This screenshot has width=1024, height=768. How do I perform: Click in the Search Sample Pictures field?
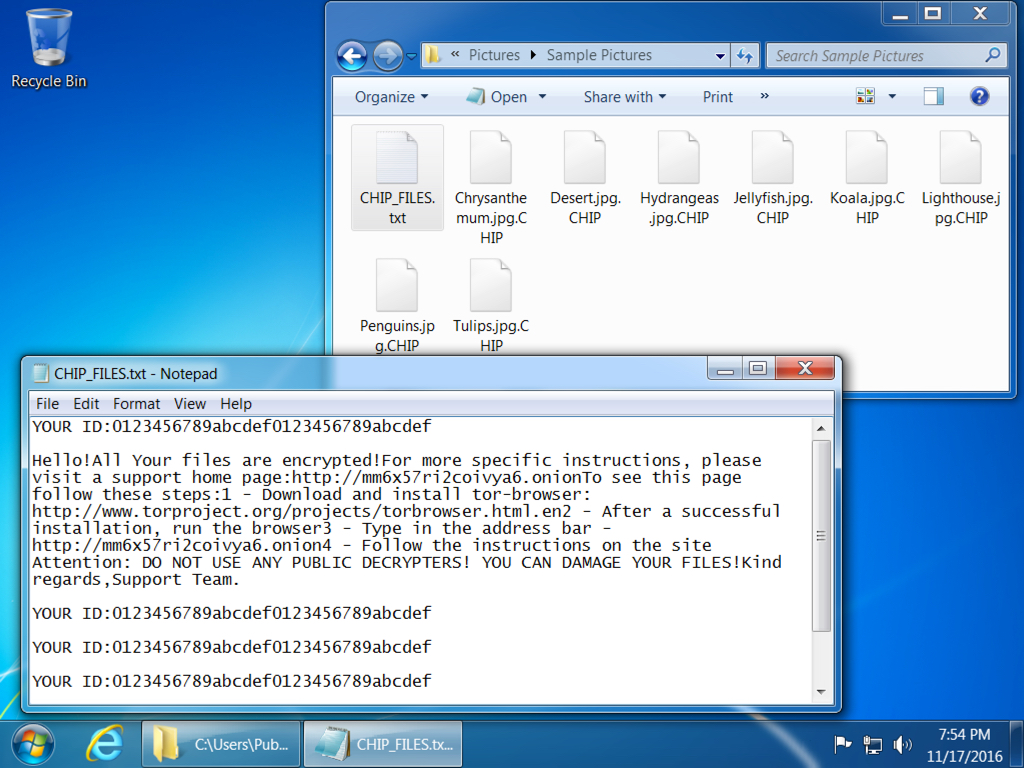click(880, 56)
